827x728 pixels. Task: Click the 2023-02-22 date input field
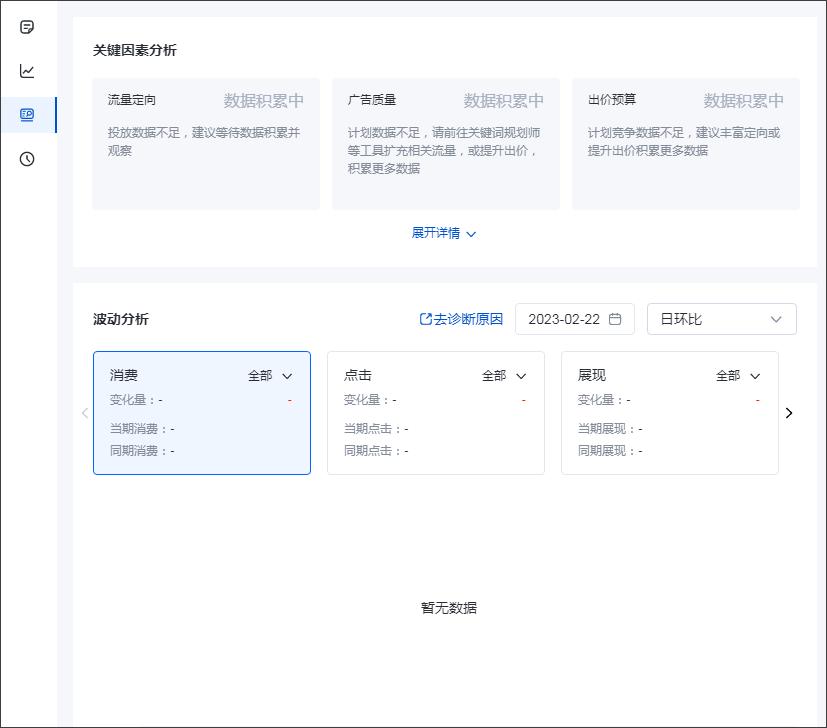click(x=565, y=318)
